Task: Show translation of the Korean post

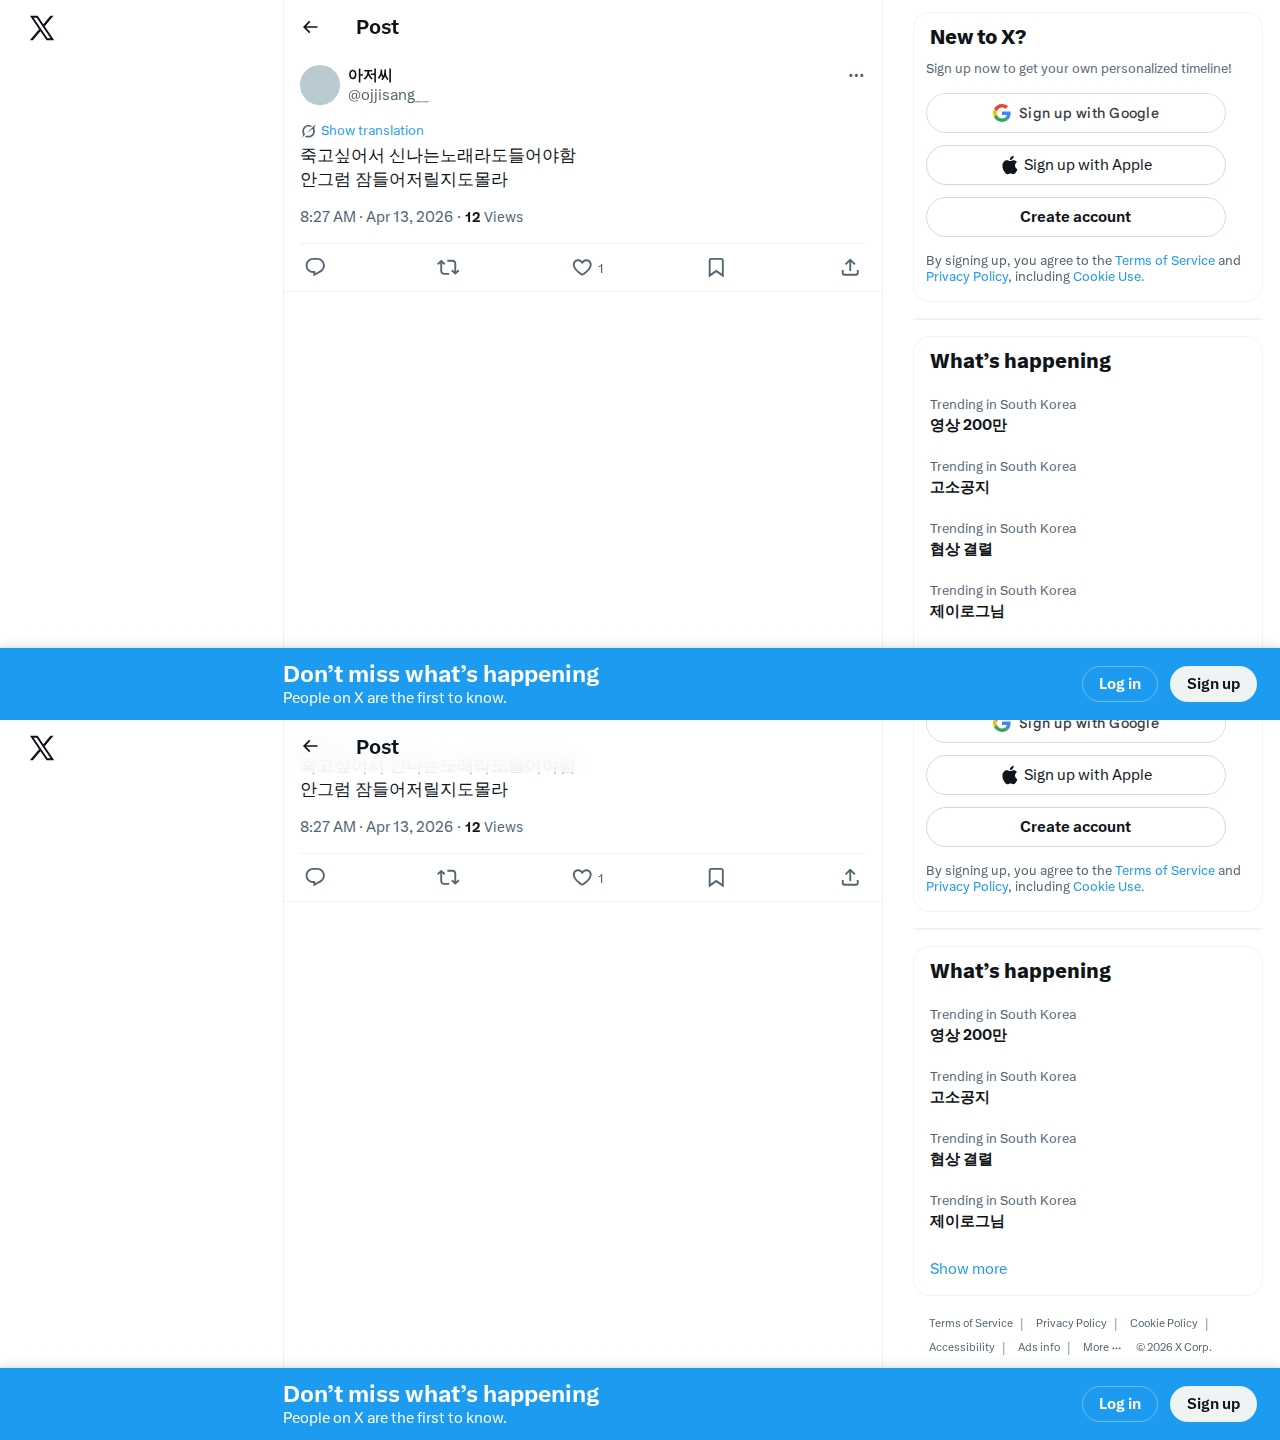Action: pyautogui.click(x=372, y=130)
